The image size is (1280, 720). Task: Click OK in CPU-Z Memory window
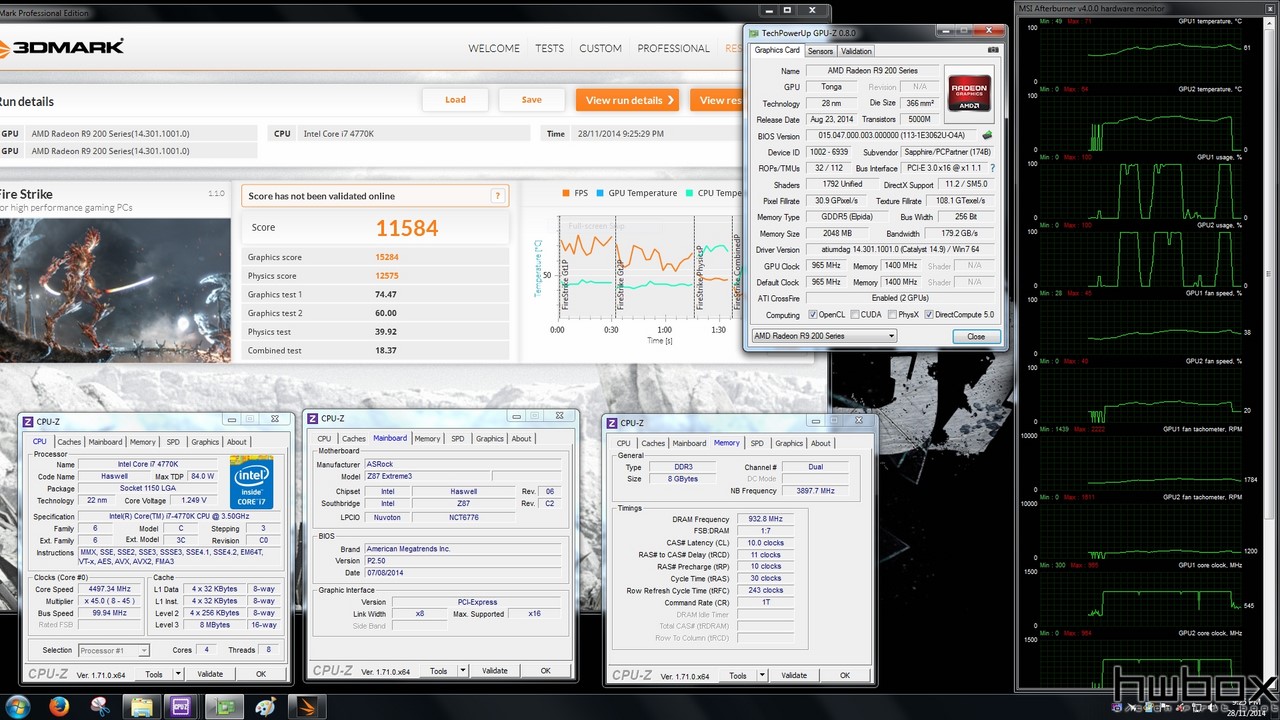point(845,675)
